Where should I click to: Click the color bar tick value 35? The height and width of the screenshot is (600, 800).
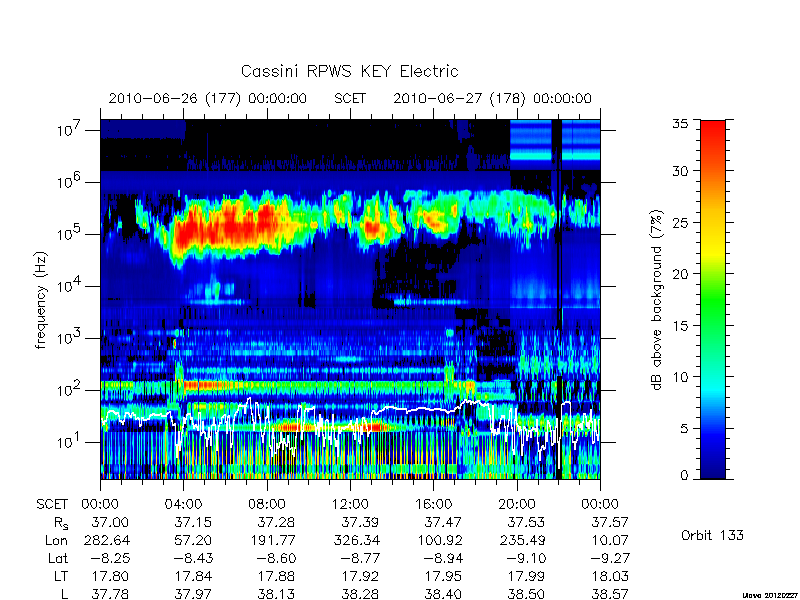coord(681,124)
